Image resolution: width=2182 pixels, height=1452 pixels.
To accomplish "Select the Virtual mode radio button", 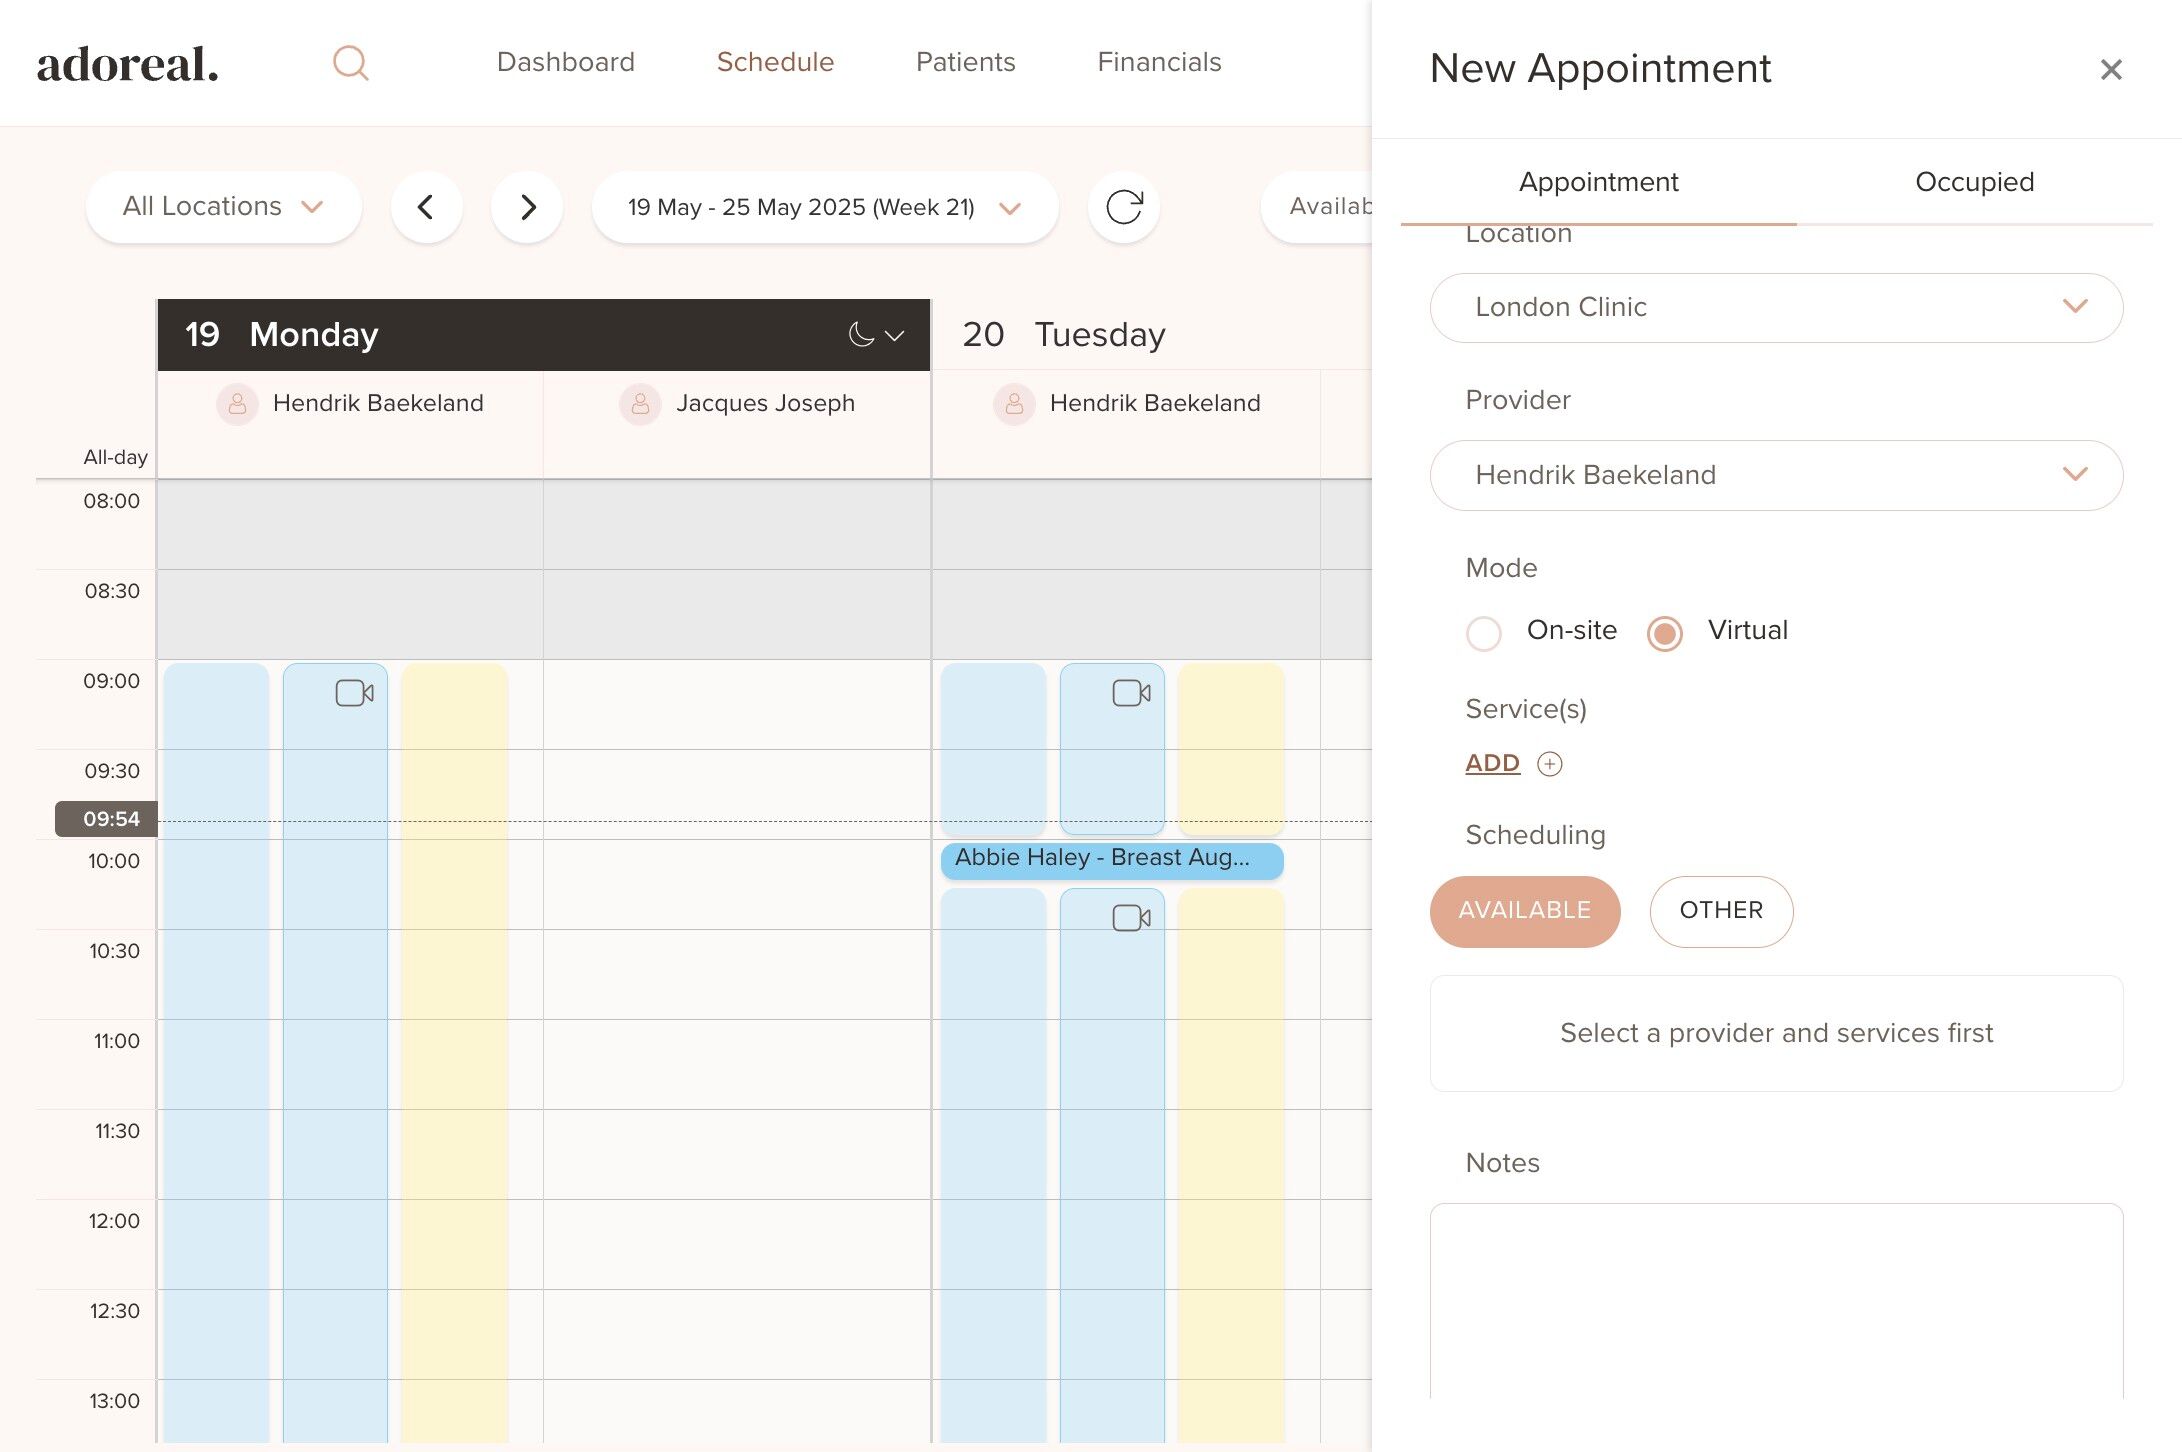I will (1665, 633).
